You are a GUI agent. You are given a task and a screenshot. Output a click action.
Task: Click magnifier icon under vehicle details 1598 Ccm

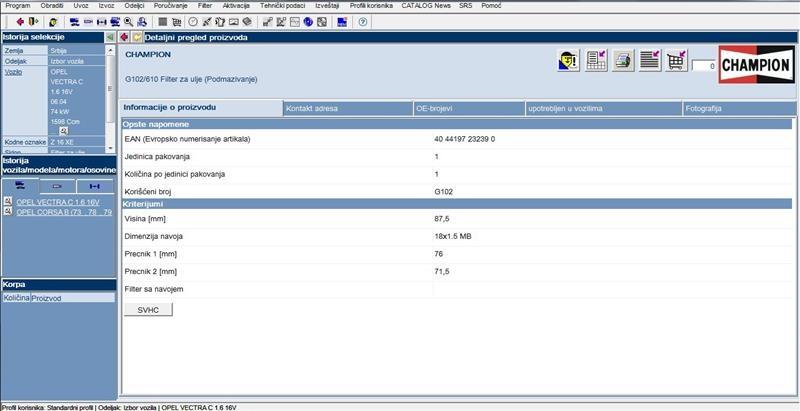click(x=63, y=131)
